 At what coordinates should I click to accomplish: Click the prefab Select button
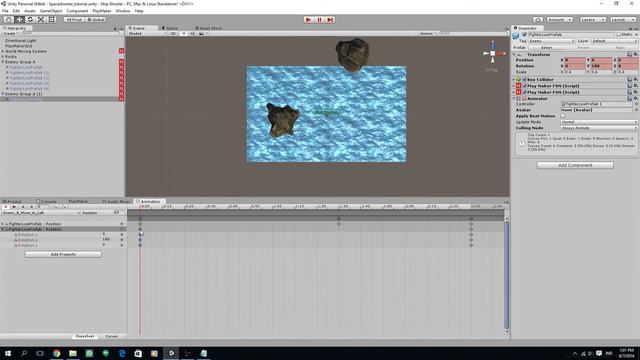pos(546,48)
